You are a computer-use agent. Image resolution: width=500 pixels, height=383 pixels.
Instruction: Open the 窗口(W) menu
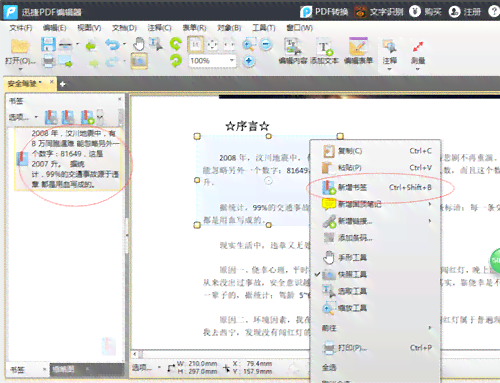[299, 28]
